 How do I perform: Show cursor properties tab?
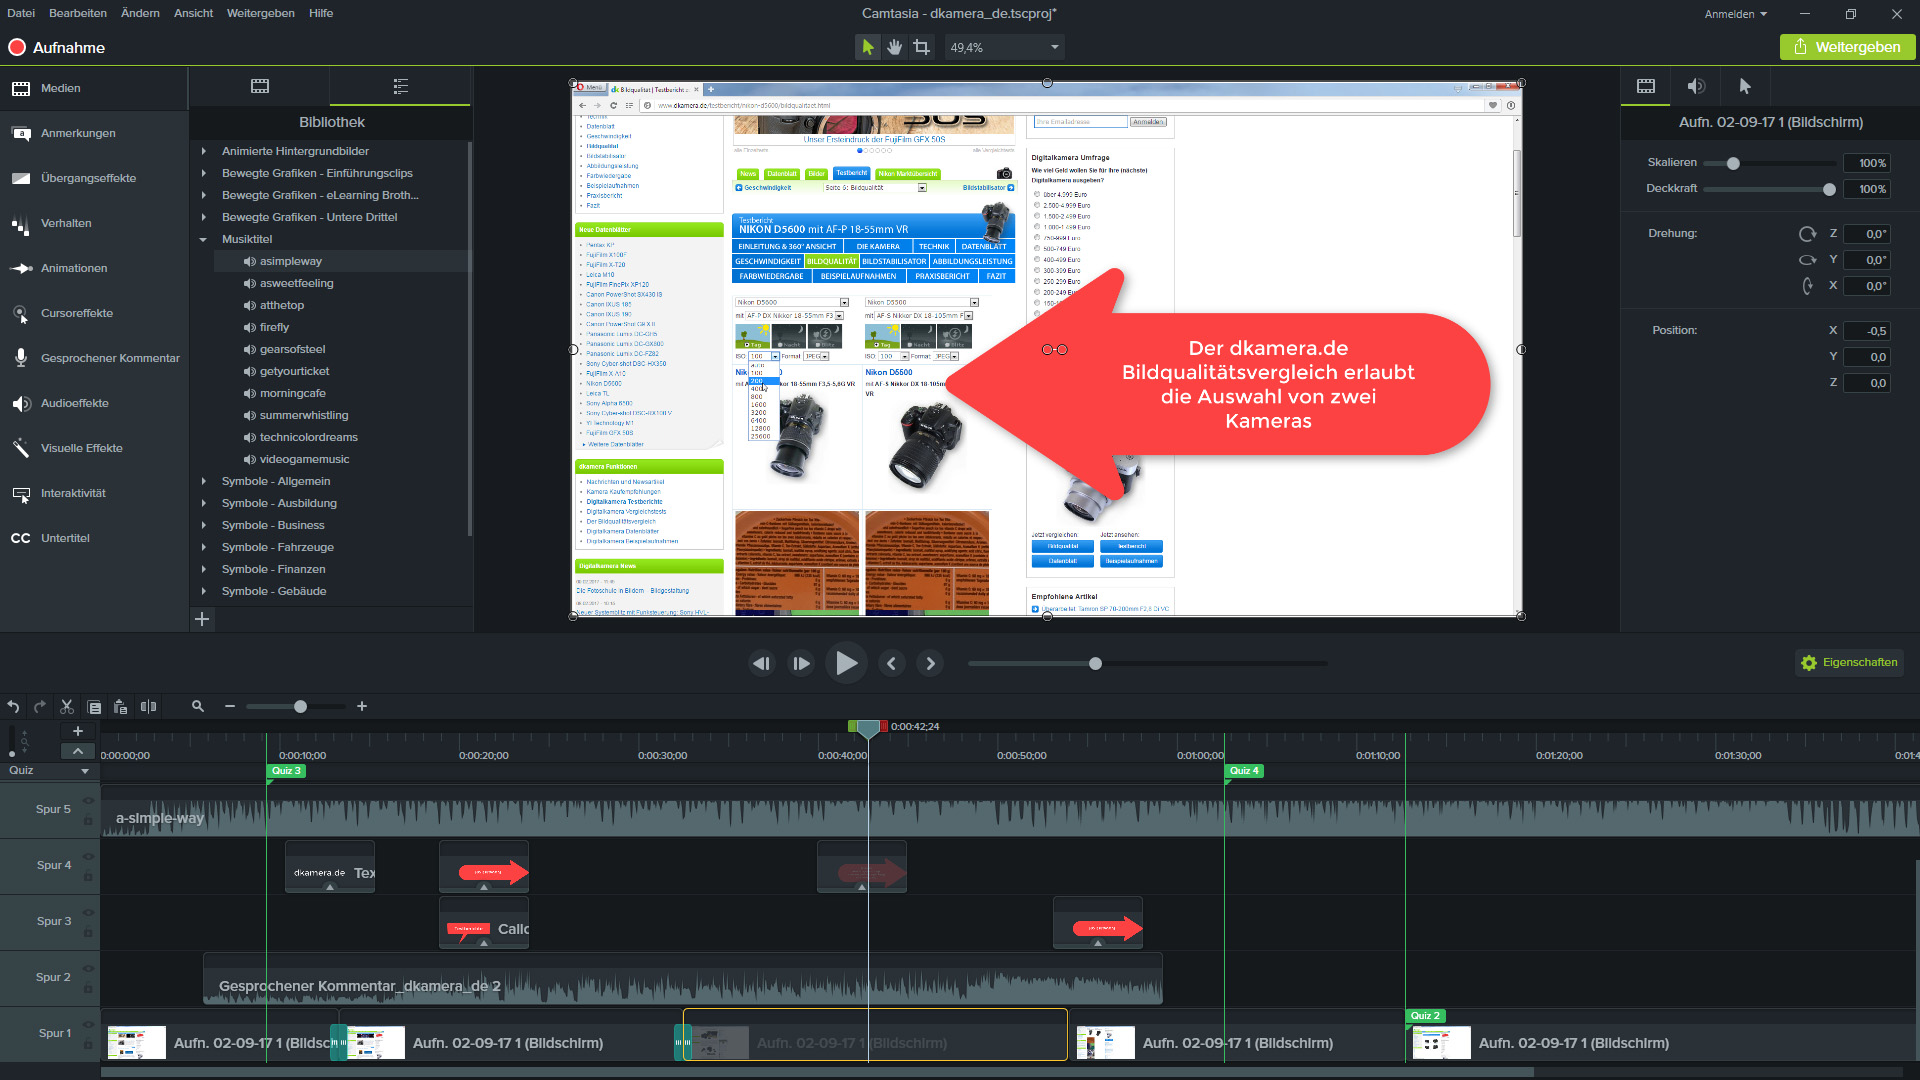click(1745, 86)
